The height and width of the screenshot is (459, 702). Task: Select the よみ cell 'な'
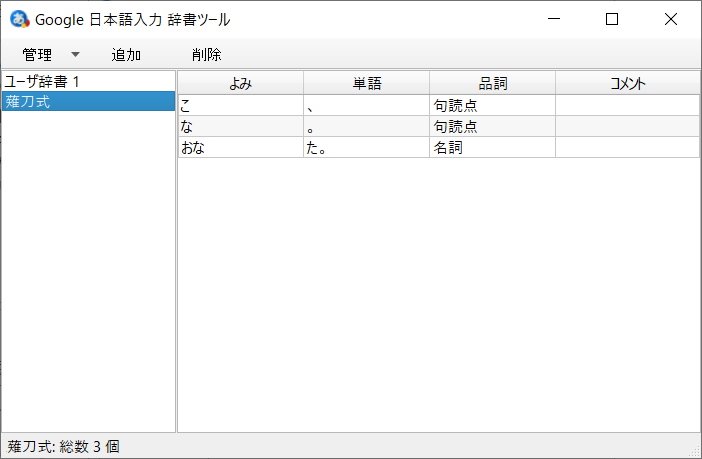[x=241, y=127]
